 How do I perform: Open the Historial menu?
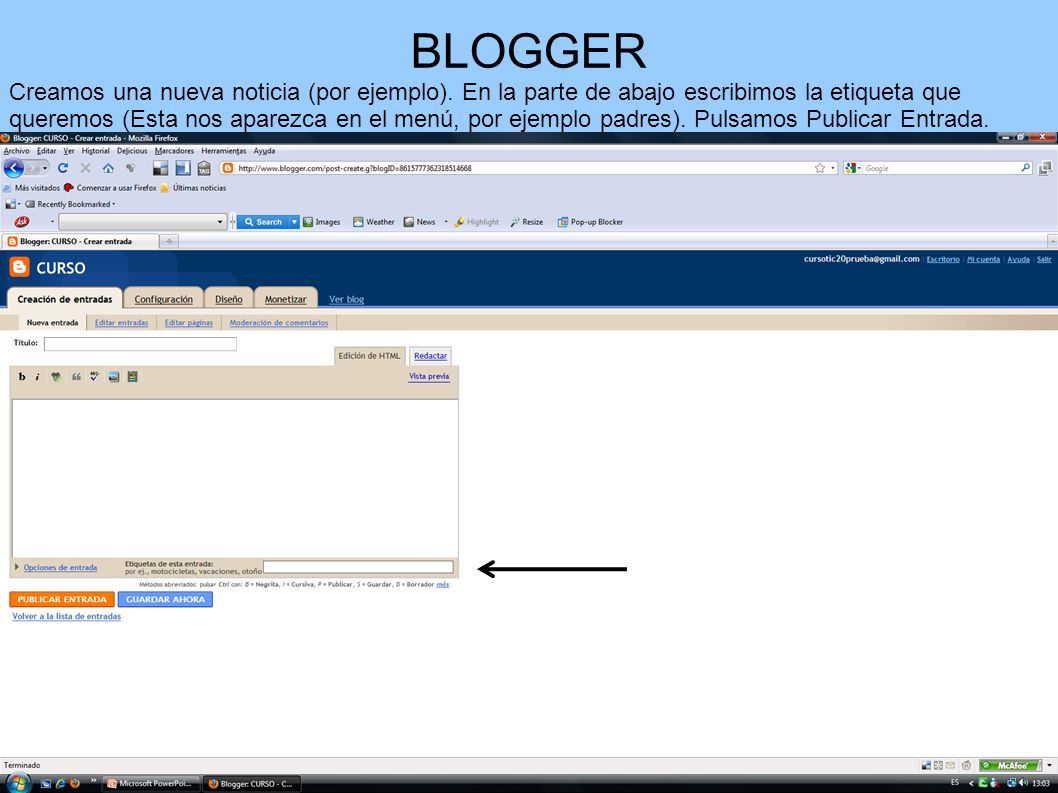coord(95,151)
